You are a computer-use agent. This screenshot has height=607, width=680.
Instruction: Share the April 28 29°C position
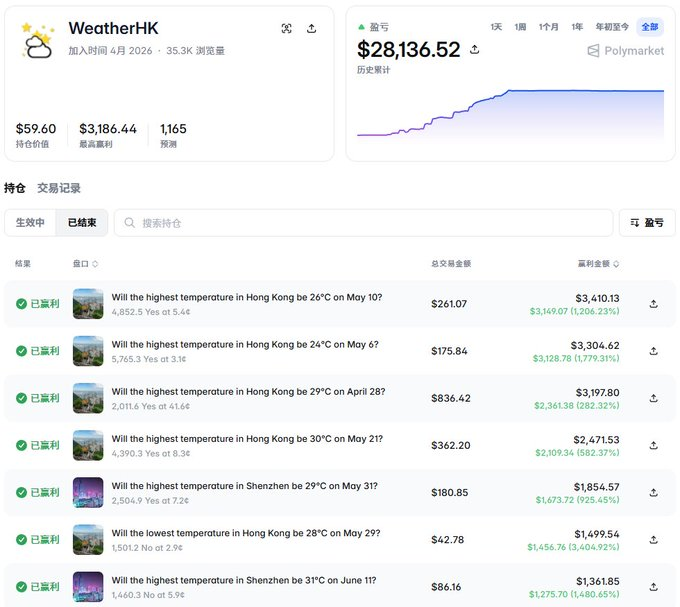(x=654, y=398)
